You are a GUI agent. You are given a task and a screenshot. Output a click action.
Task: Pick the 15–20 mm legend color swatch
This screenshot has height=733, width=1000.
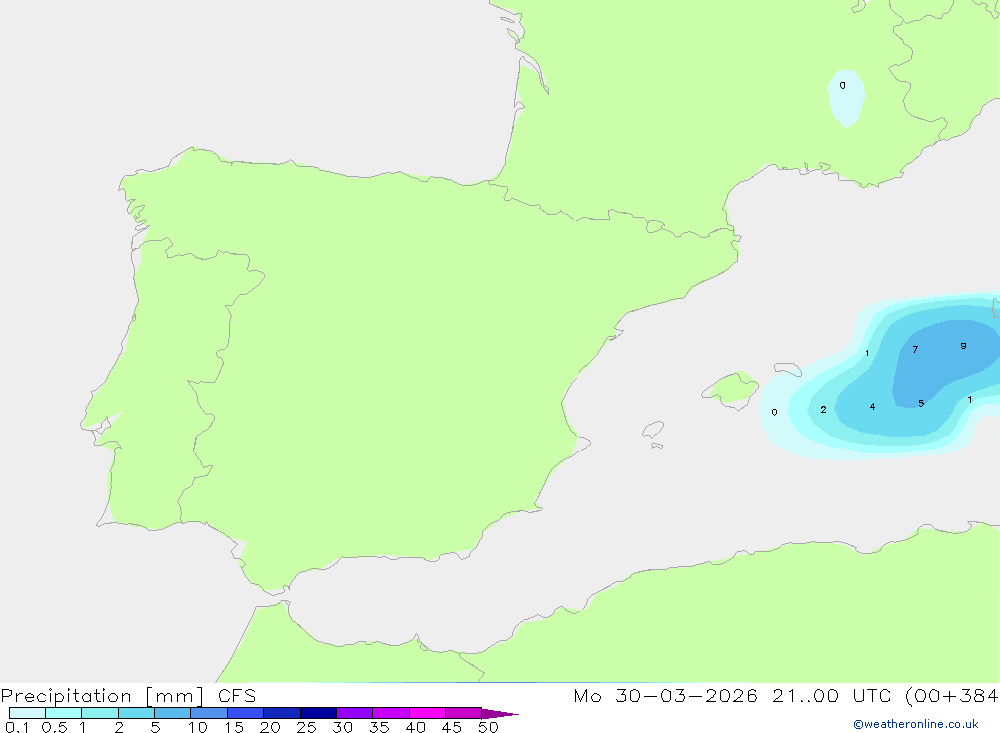[x=245, y=713]
